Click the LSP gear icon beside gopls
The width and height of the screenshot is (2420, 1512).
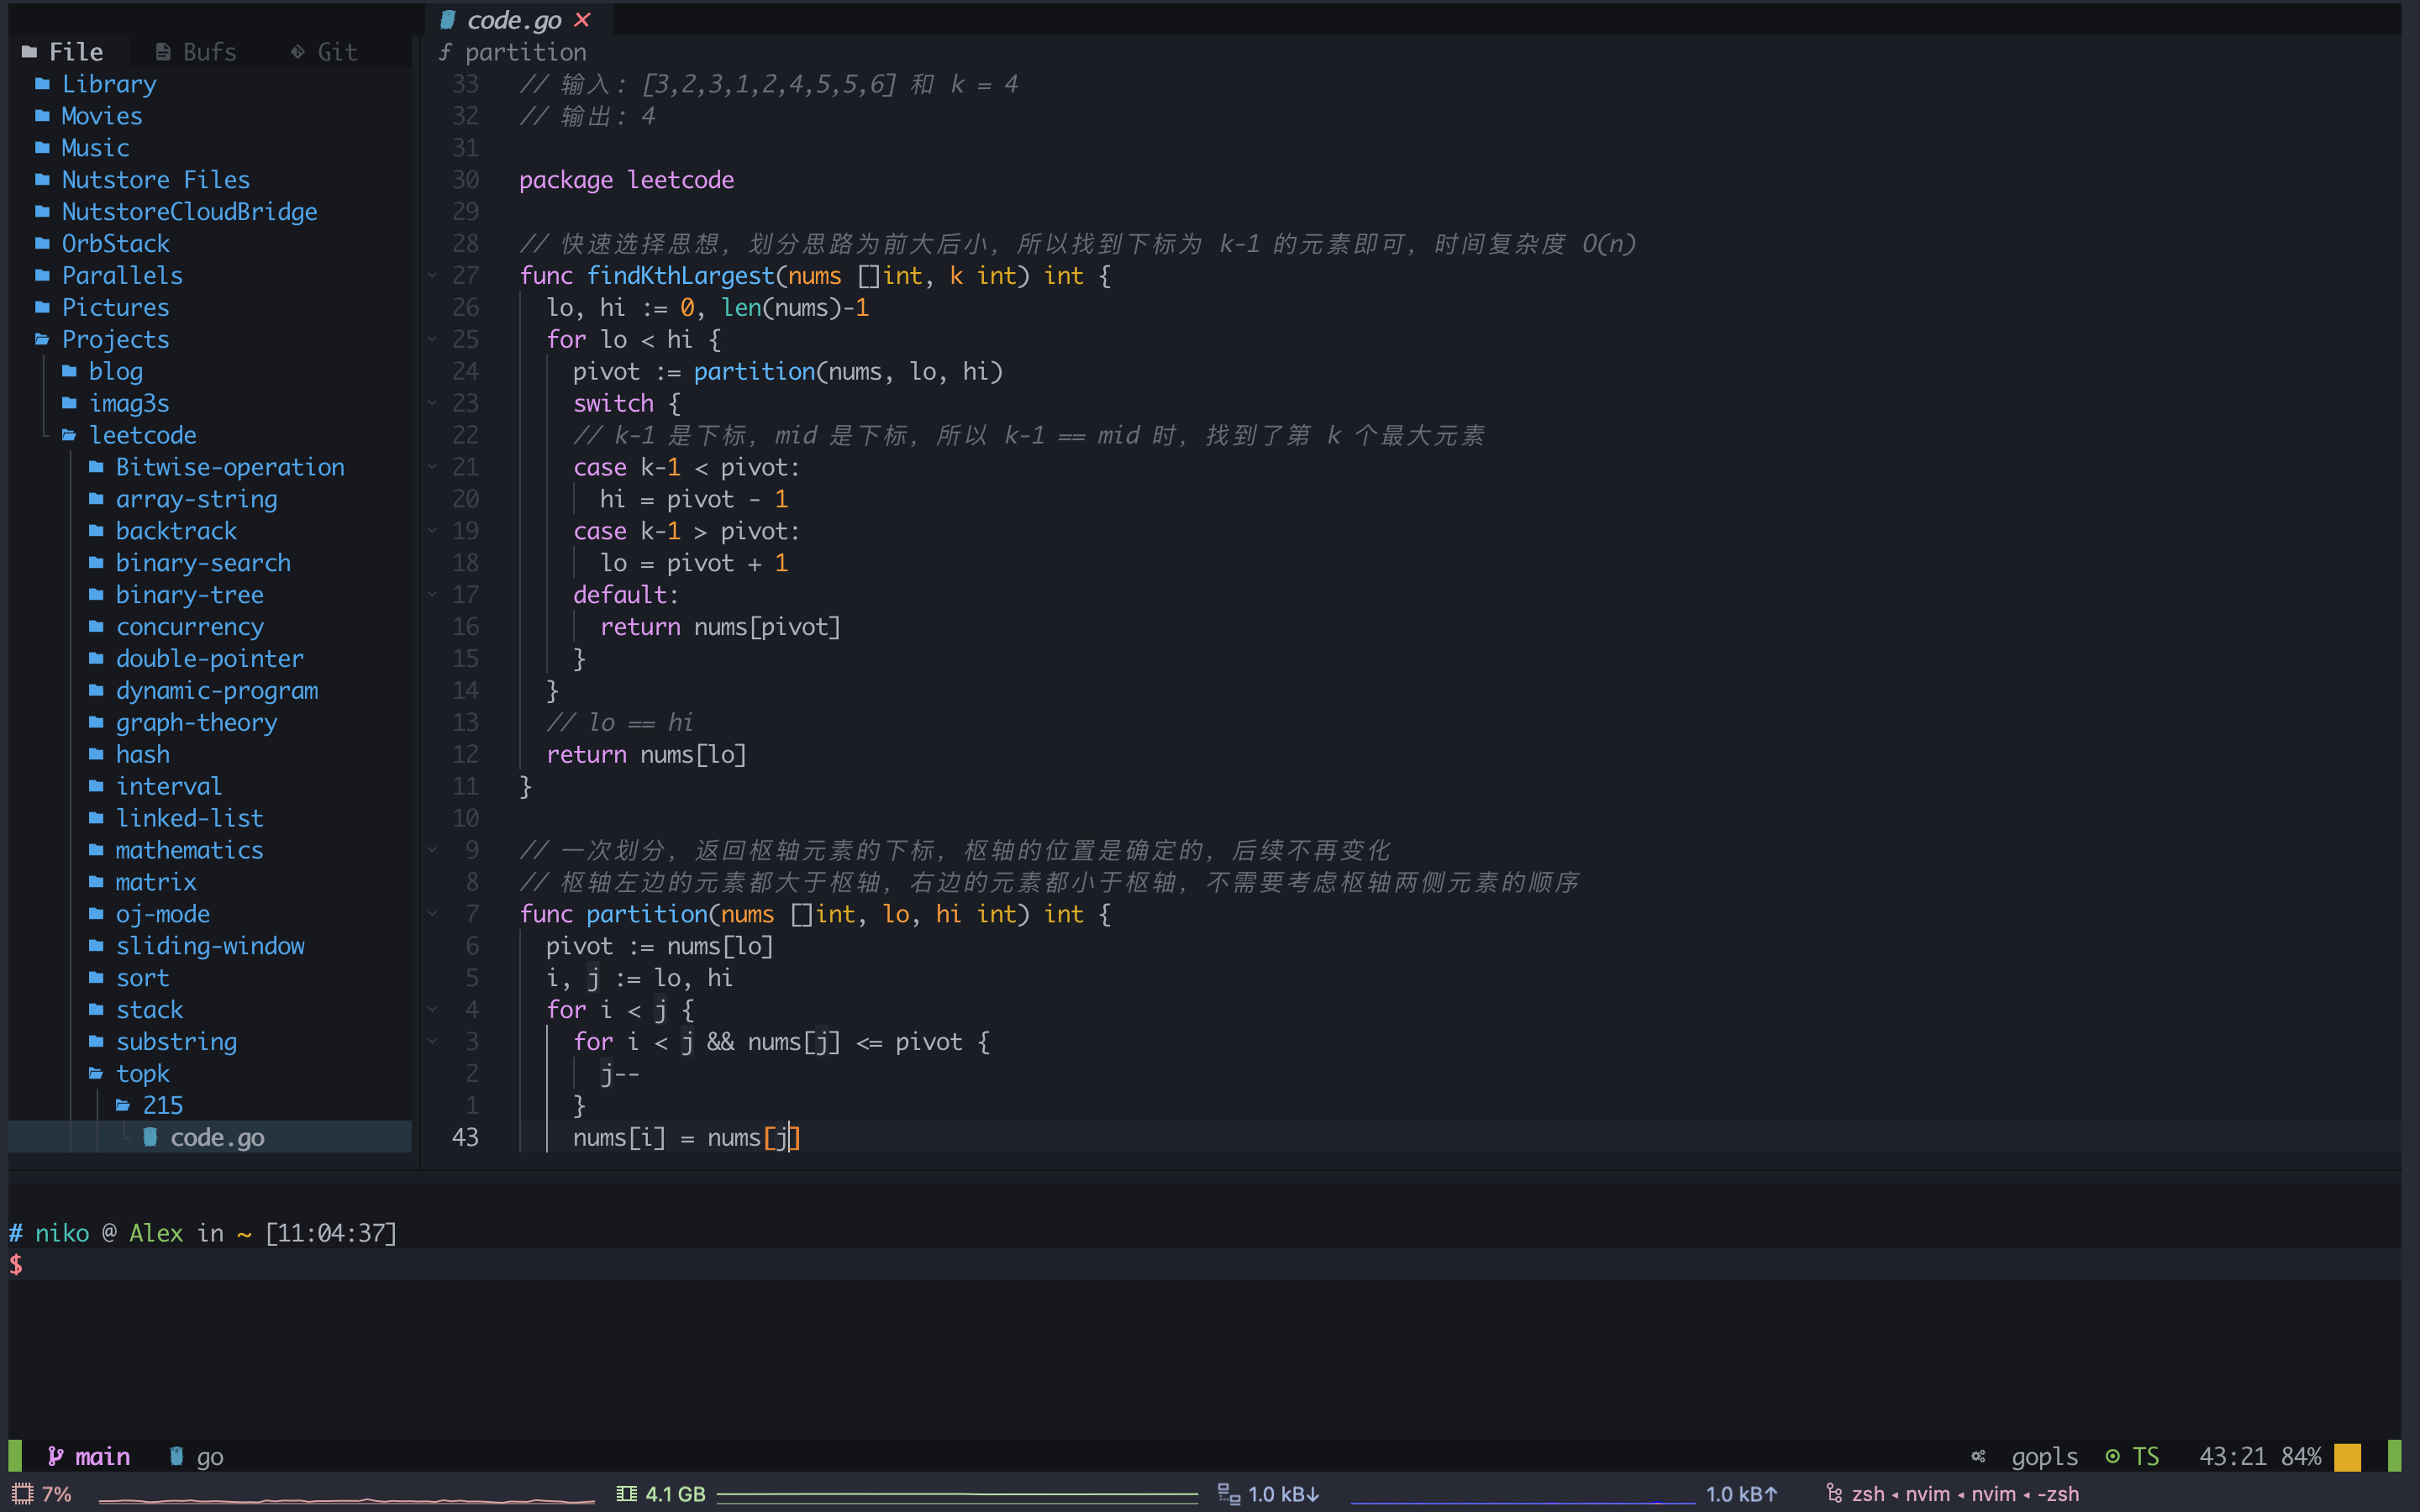tap(1978, 1457)
